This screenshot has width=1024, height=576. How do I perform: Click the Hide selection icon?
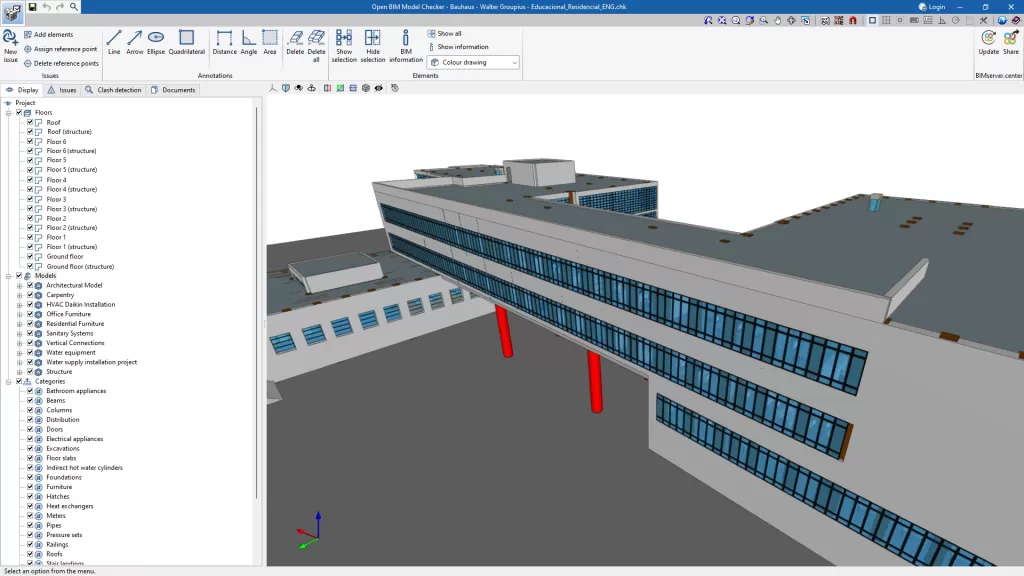(x=373, y=46)
